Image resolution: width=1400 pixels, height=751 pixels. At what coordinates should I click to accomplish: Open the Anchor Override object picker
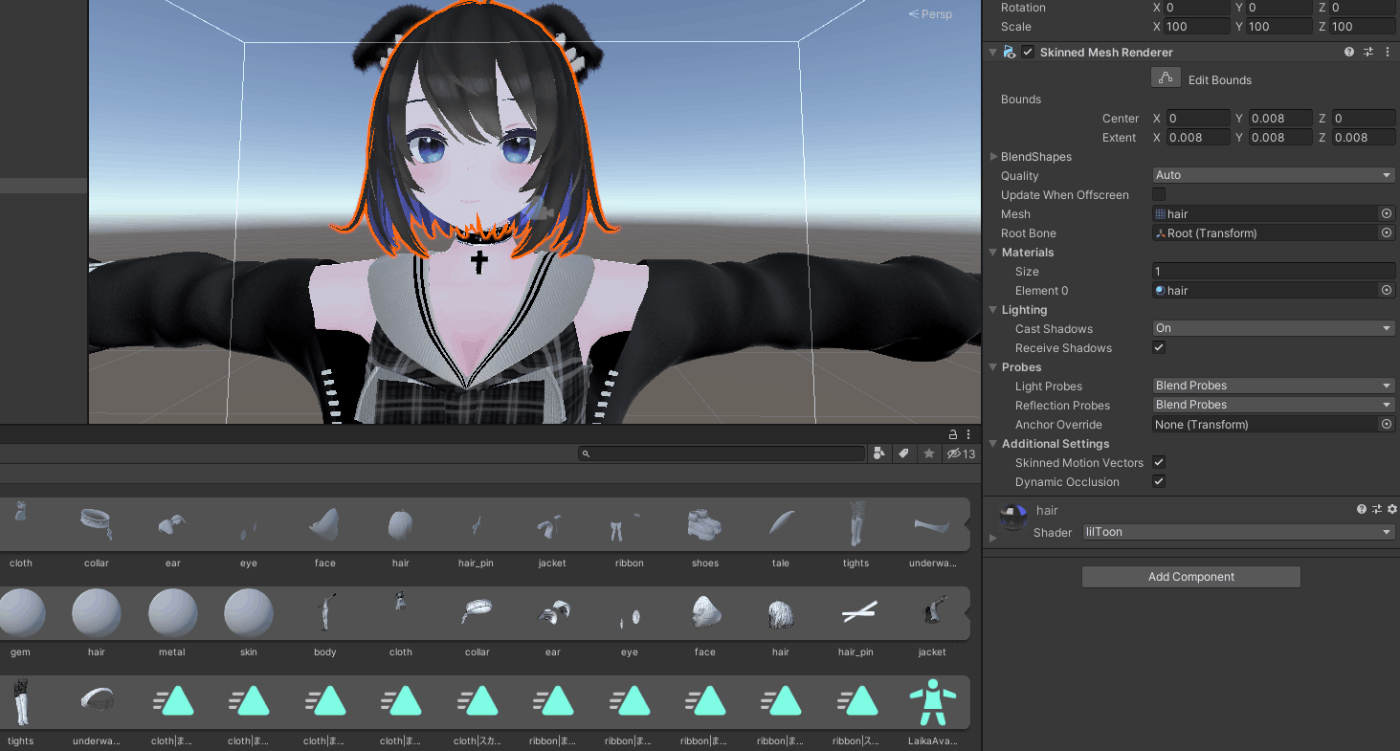(x=1386, y=424)
